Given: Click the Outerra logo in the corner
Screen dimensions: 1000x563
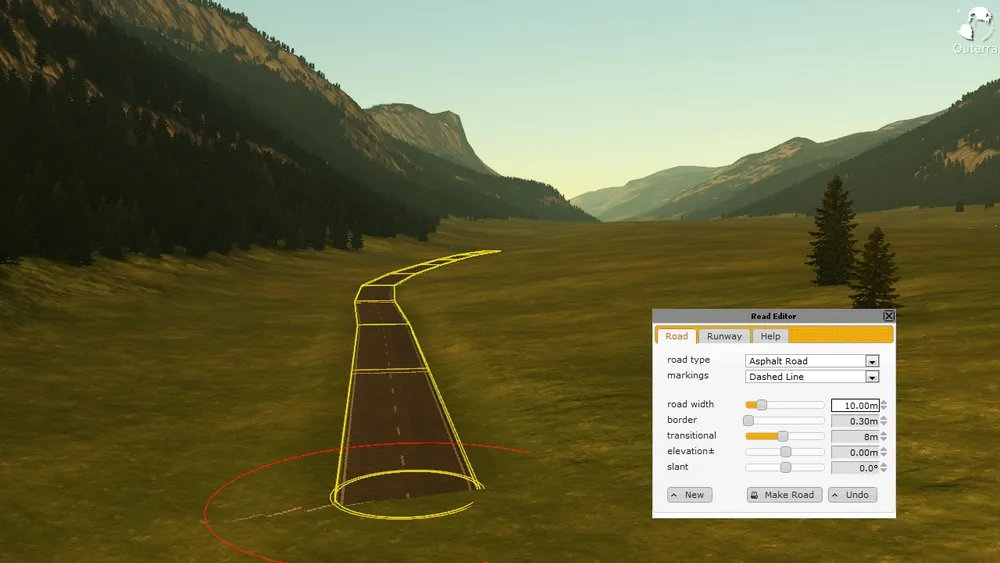Looking at the screenshot, I should 976,31.
